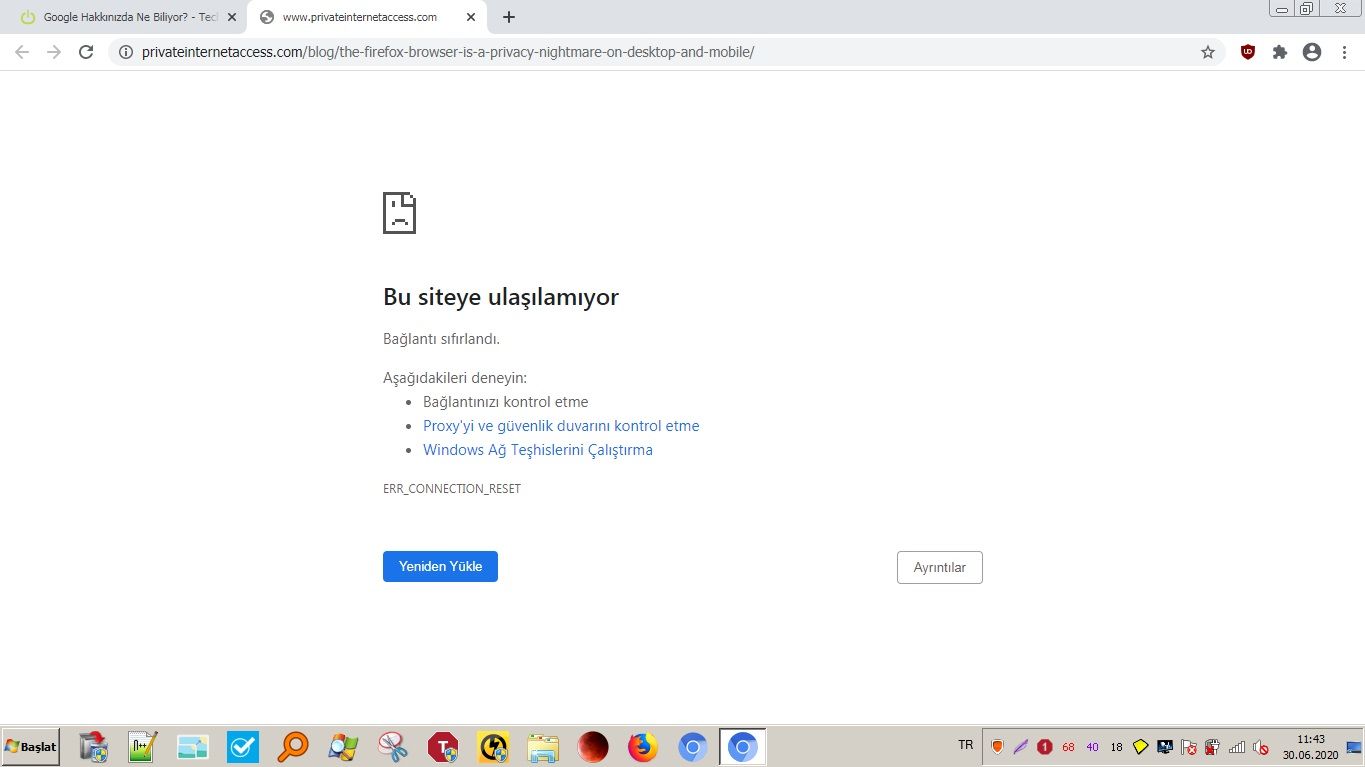Click the sad page error icon

(x=399, y=213)
